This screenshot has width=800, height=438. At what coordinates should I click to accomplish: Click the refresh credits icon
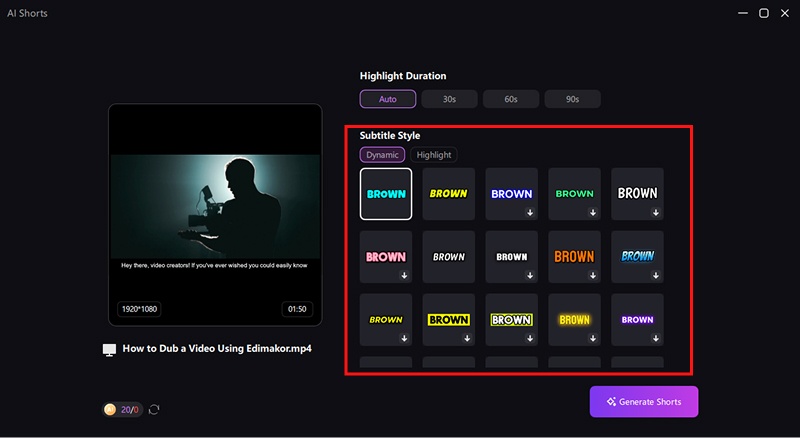pos(154,409)
